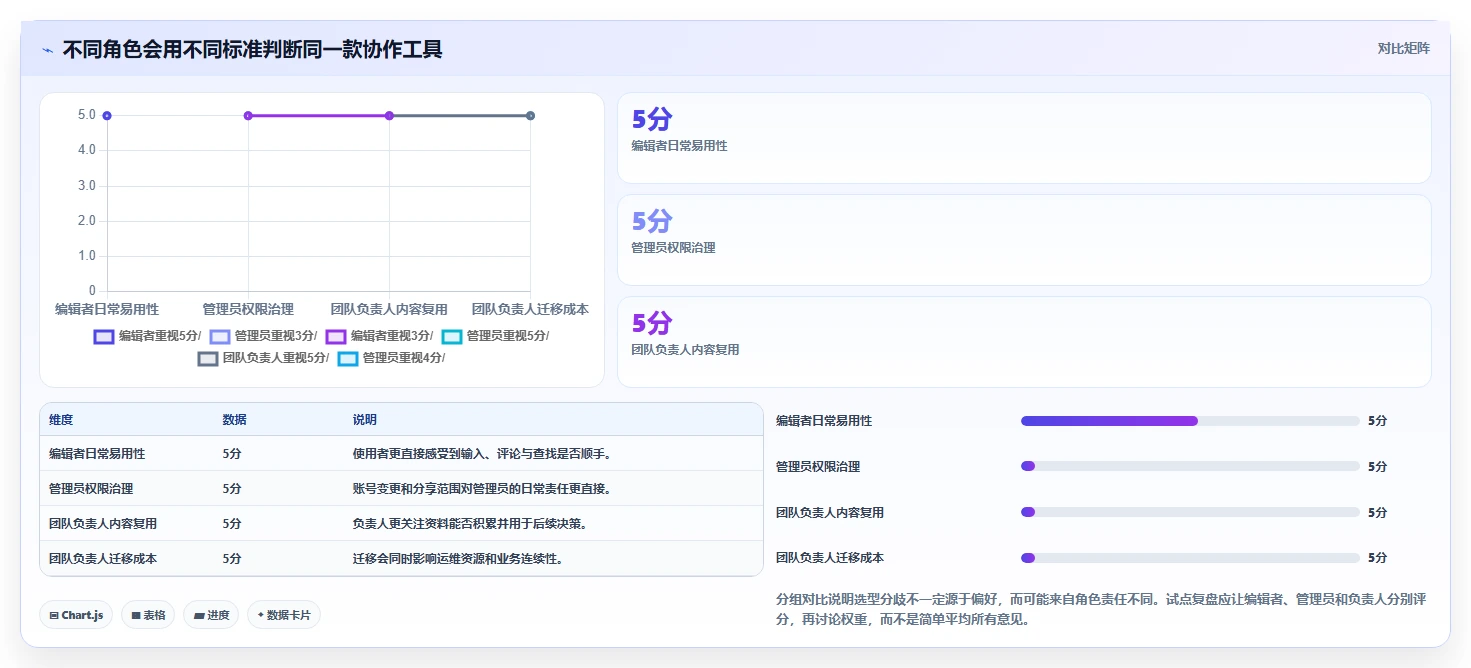Image resolution: width=1471 pixels, height=668 pixels.
Task: Click the chart data point above 团队负责人迁移成本
Action: (x=530, y=116)
